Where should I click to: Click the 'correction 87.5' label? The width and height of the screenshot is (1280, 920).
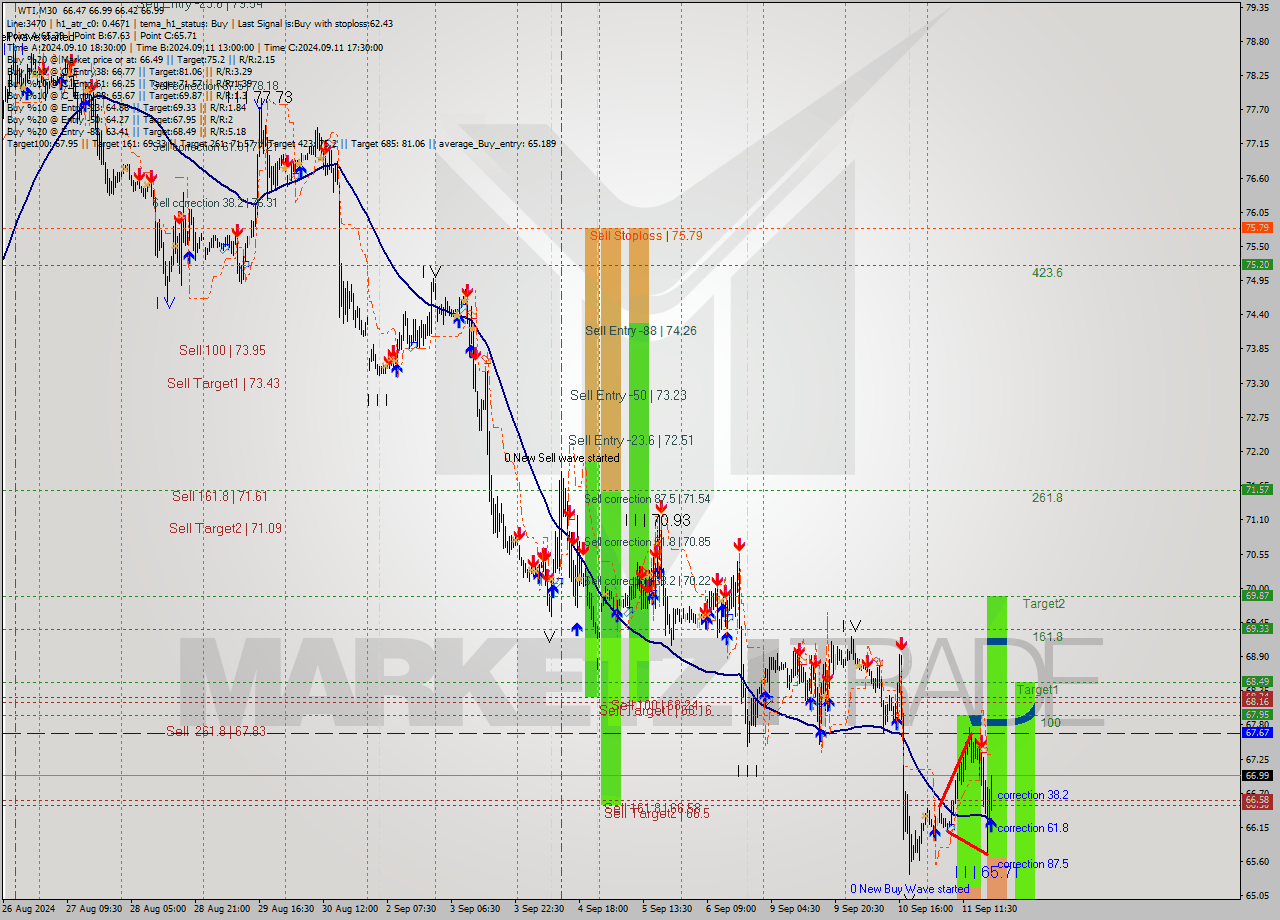click(x=1033, y=864)
